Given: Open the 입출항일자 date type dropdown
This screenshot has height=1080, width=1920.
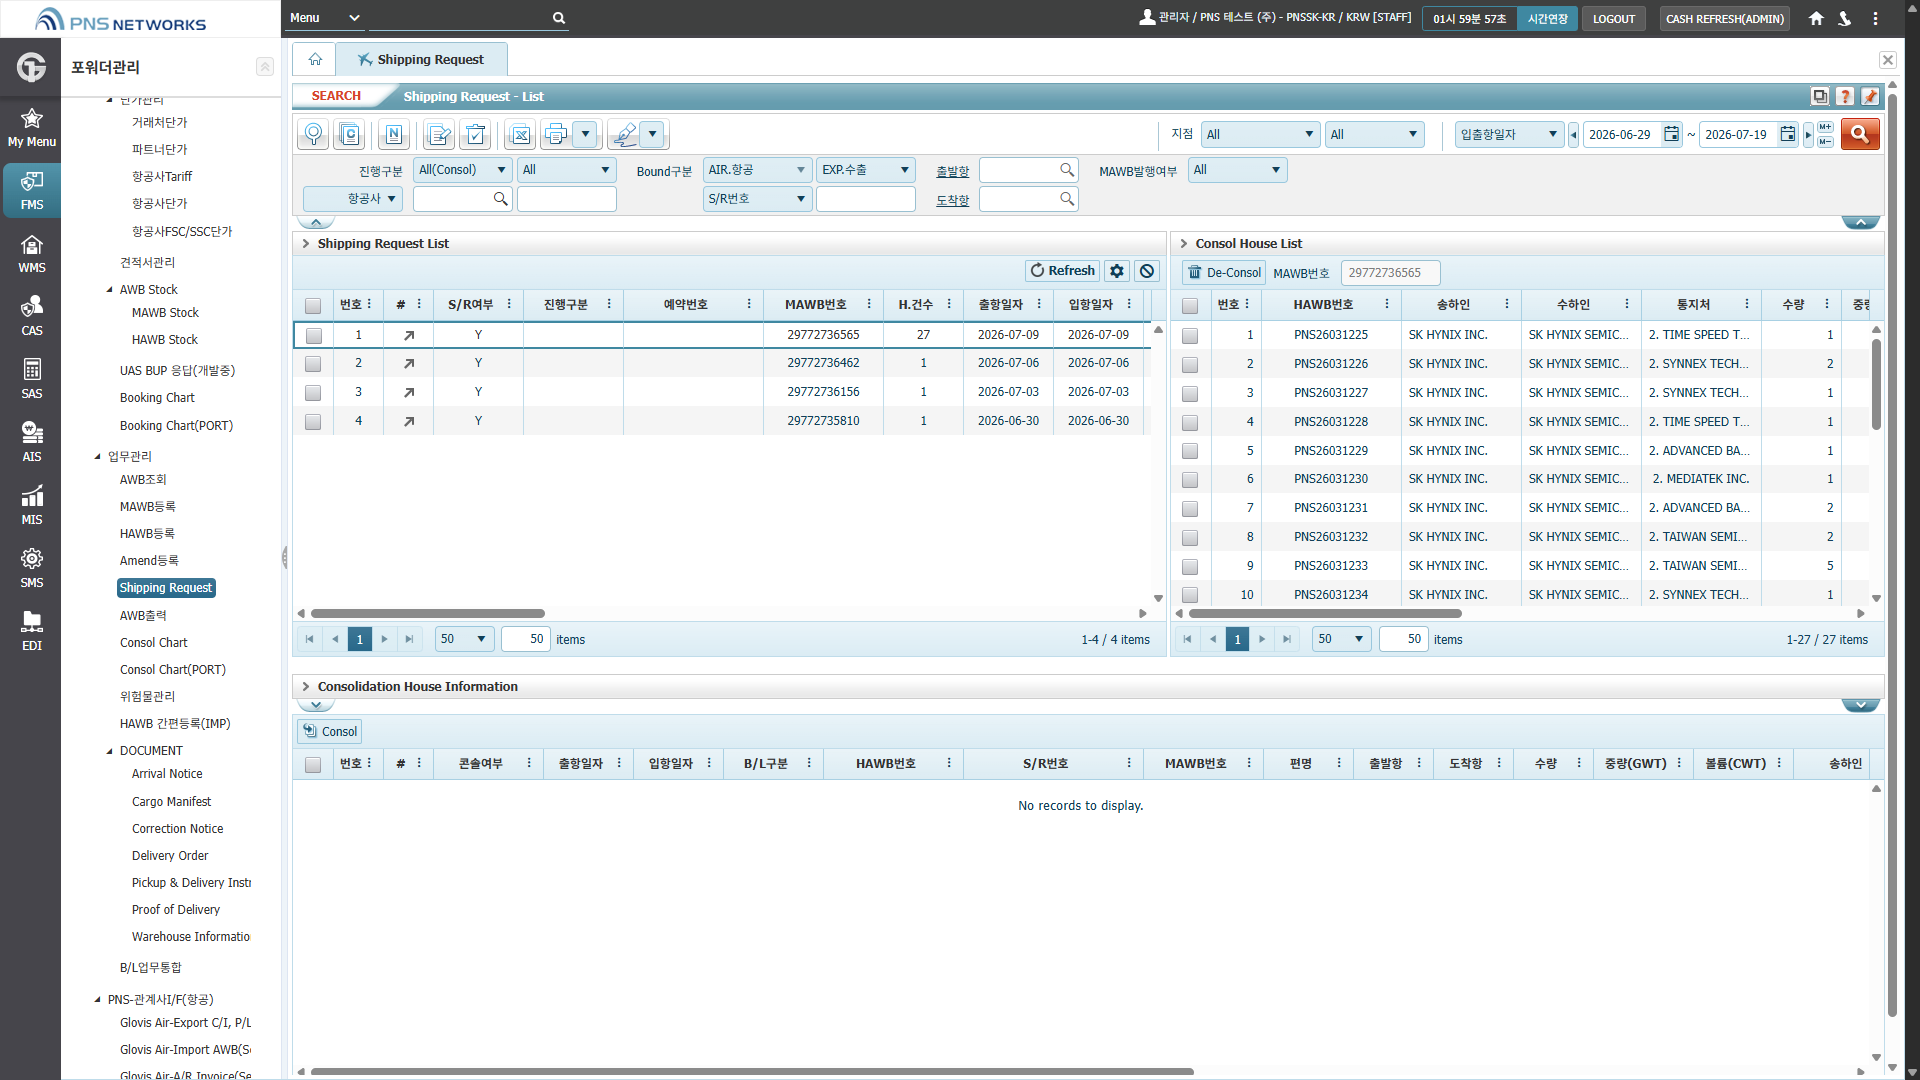Looking at the screenshot, I should [1509, 134].
